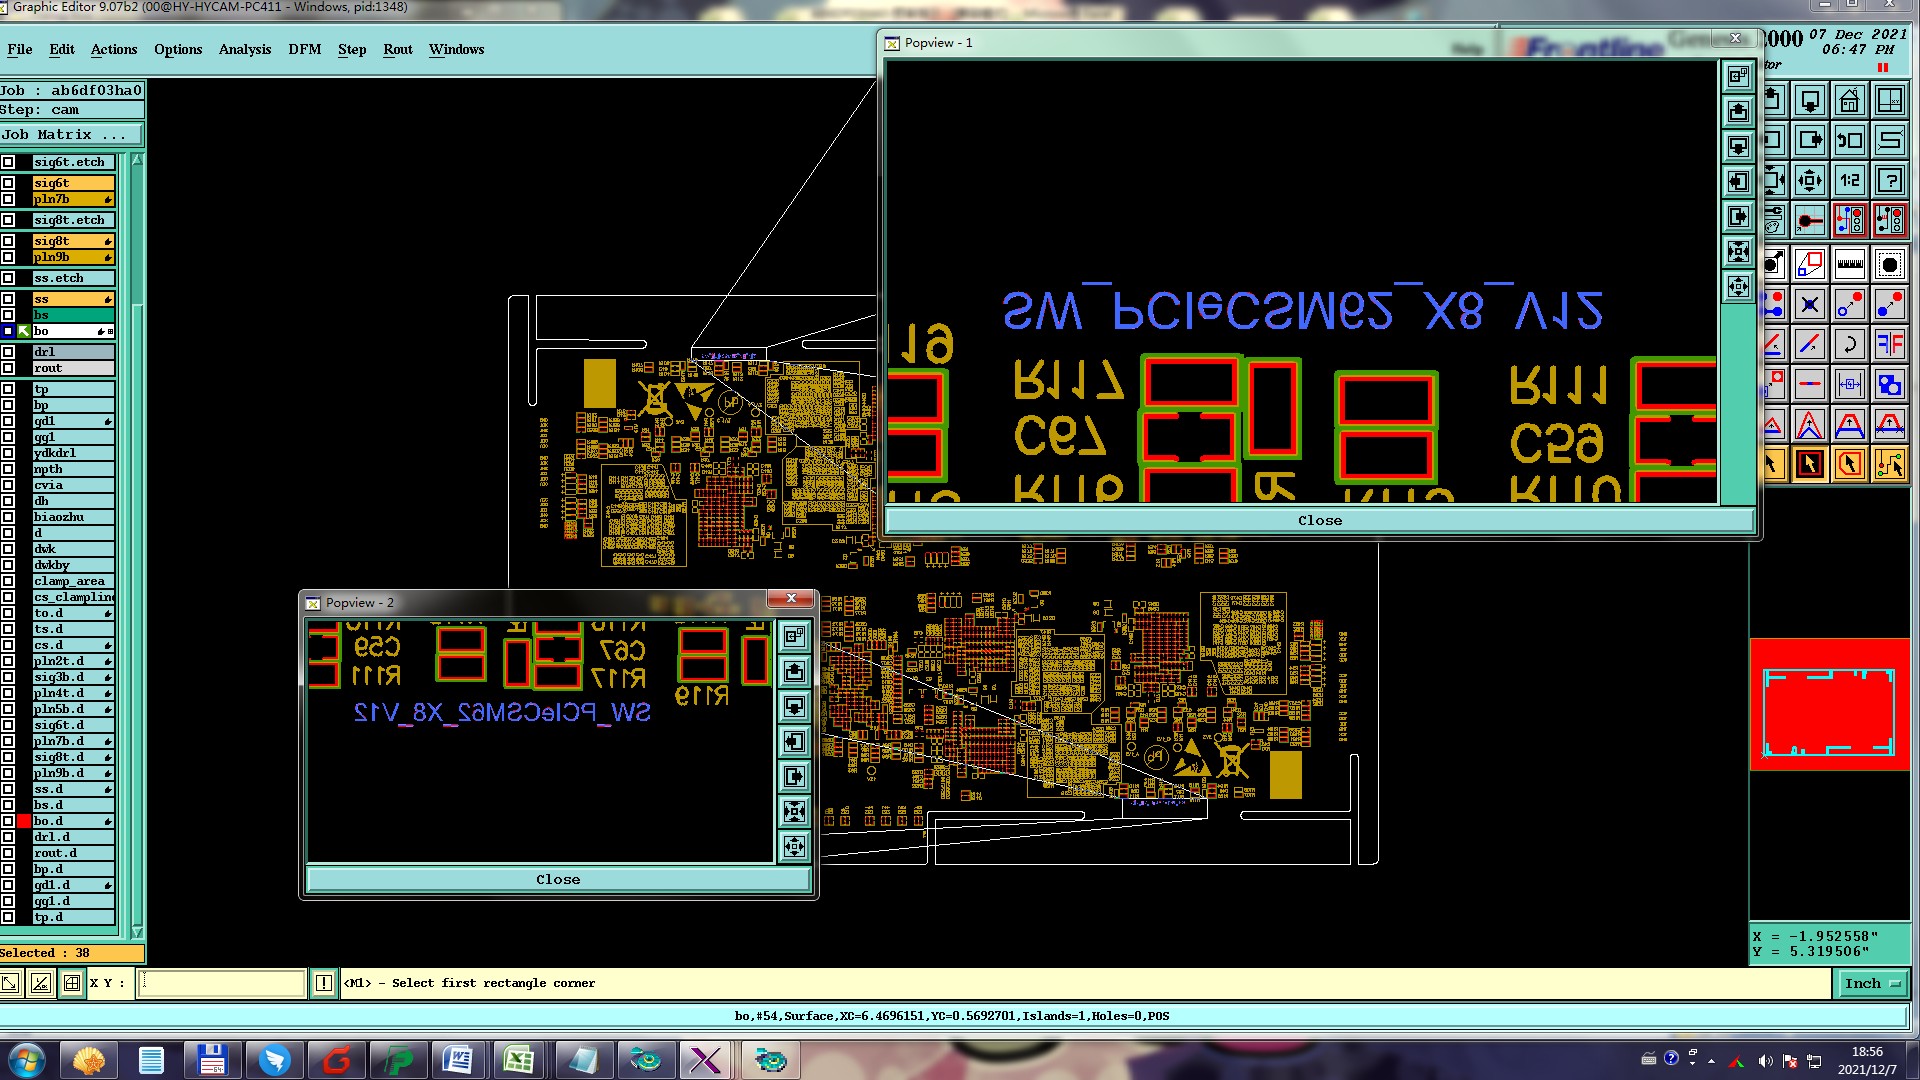The height and width of the screenshot is (1080, 1920).
Task: Click the X Y coordinate input field
Action: [x=220, y=983]
